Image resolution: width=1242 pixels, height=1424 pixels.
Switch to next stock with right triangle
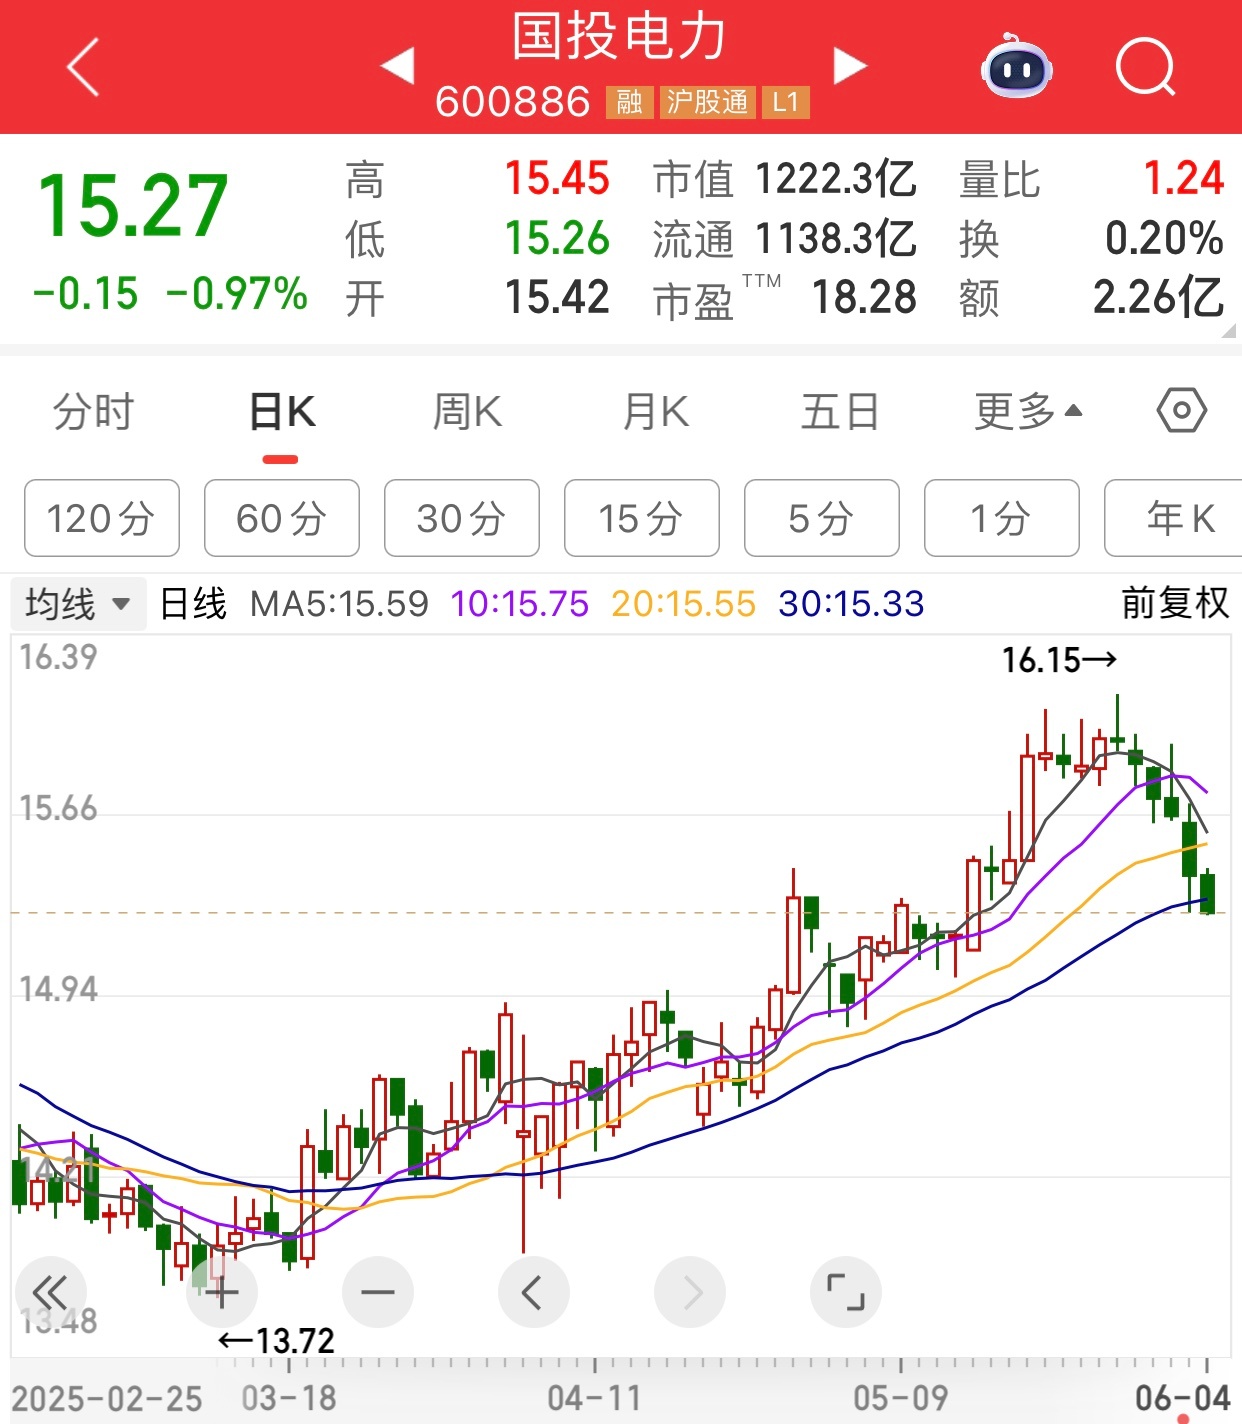click(x=849, y=66)
